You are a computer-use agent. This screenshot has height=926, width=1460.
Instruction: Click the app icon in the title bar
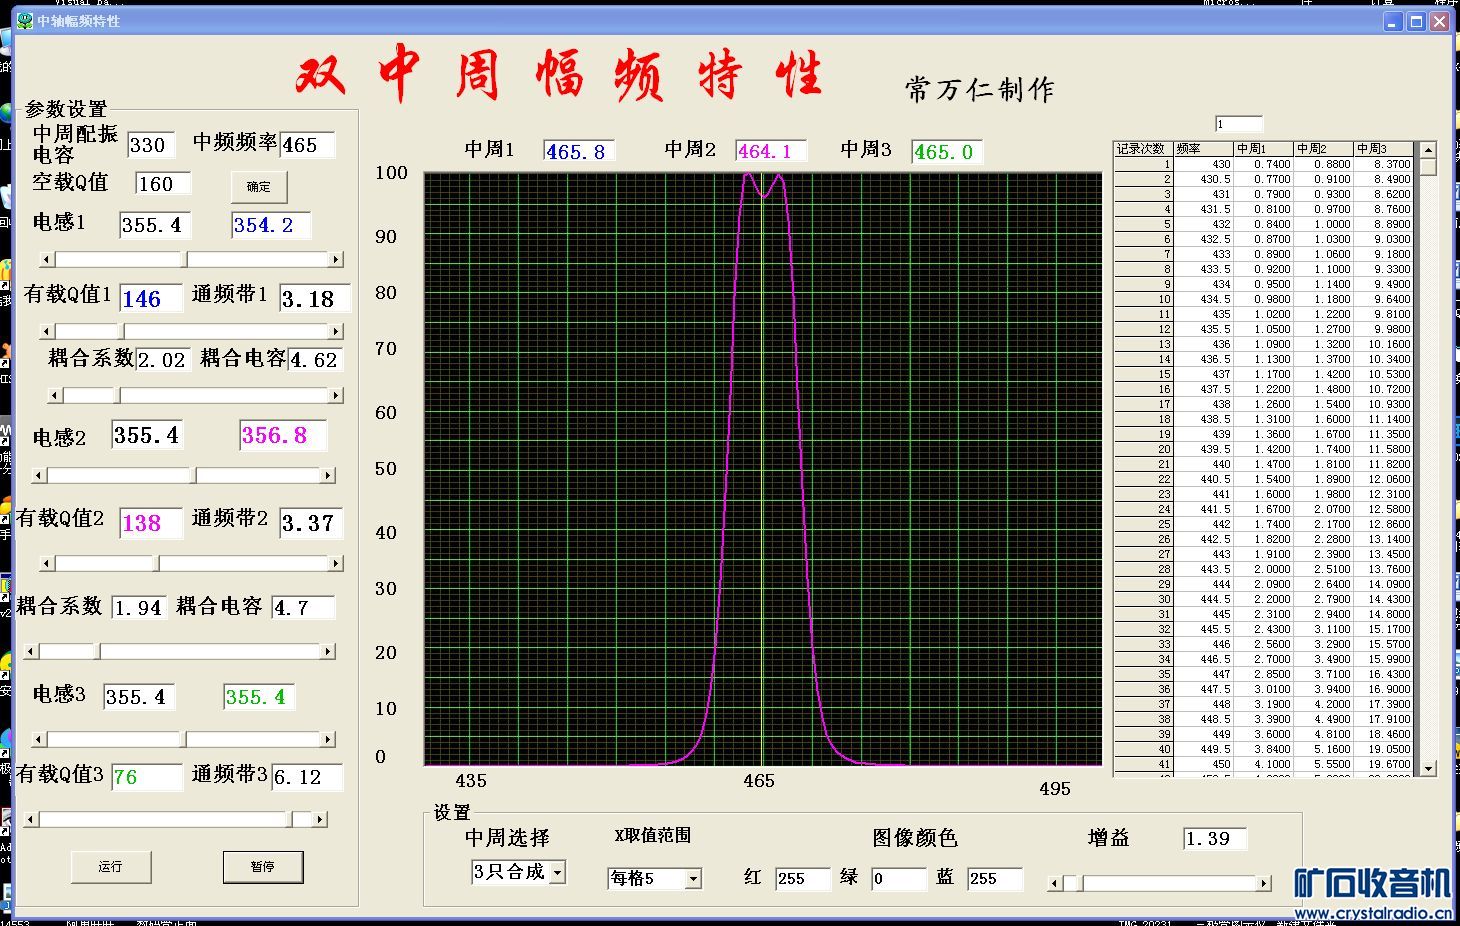click(x=25, y=21)
